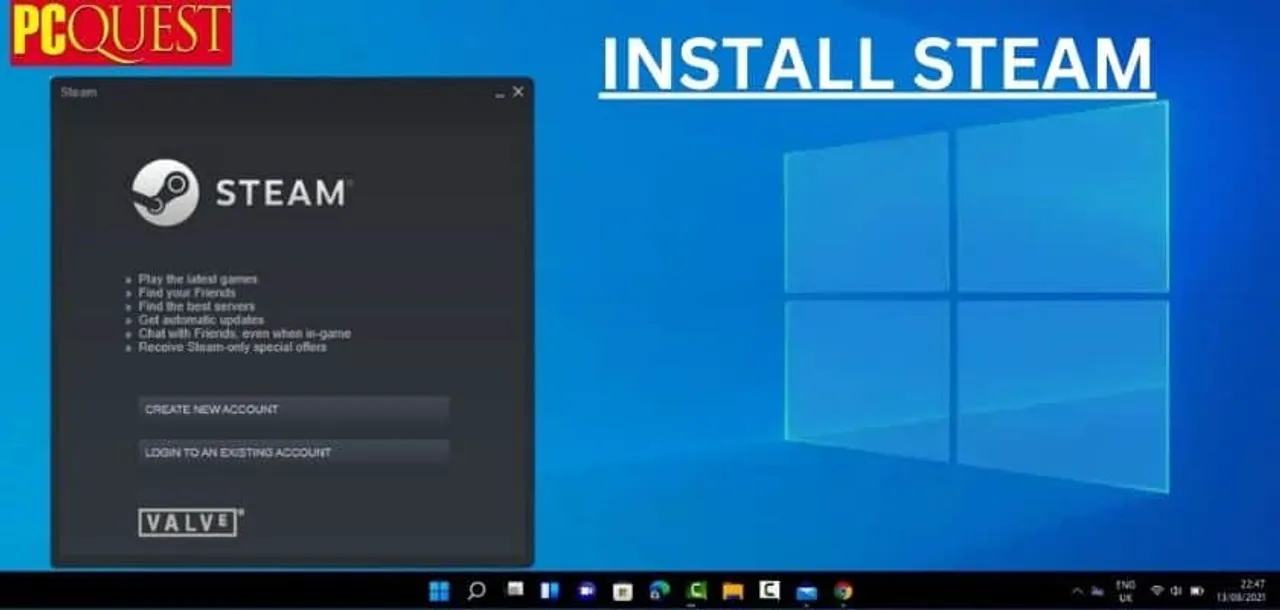Open the clock showing 22:47
1280x610 pixels.
(x=1240, y=591)
